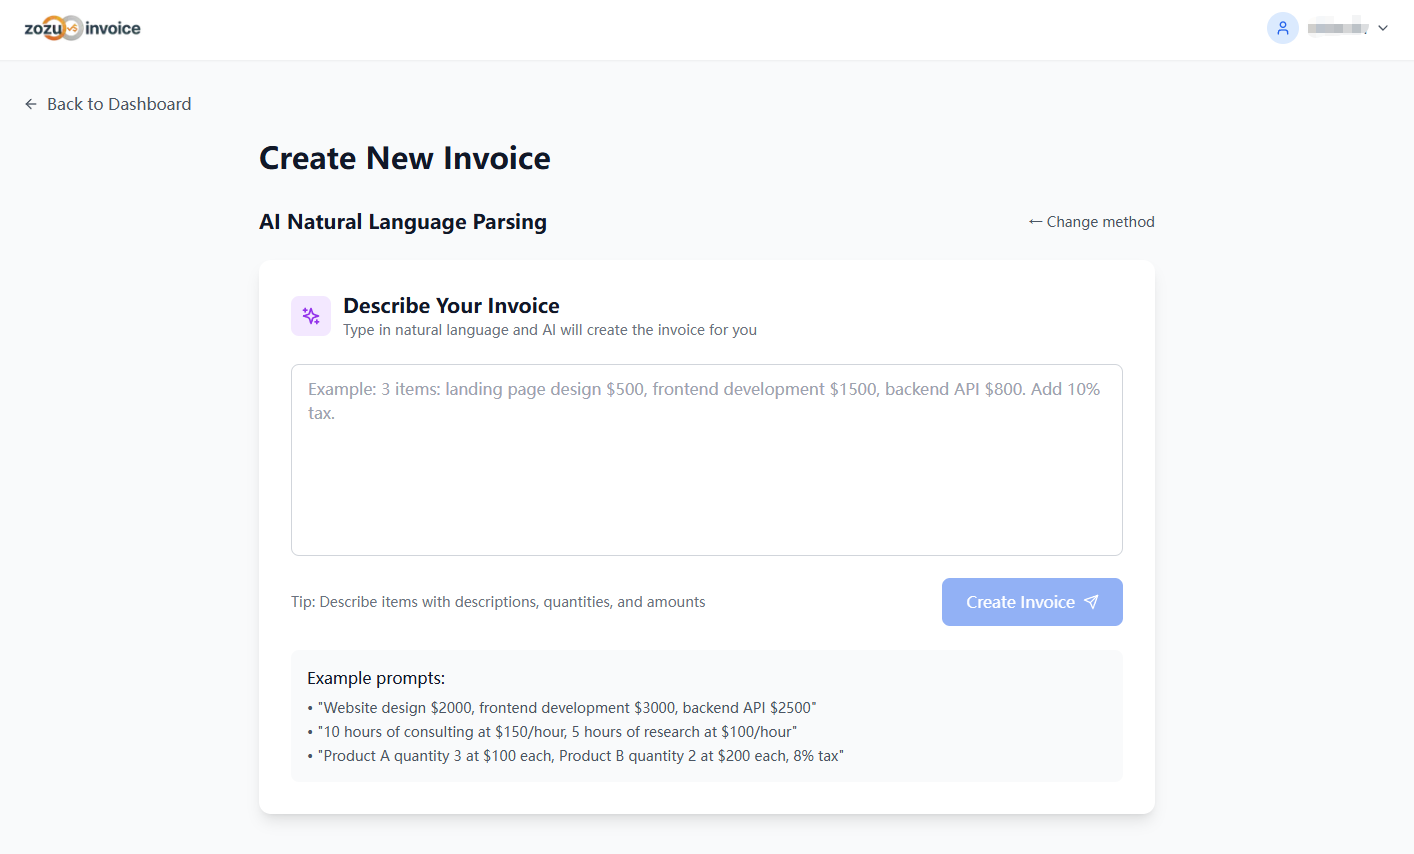Select the Website design $2000 example prompt
Image resolution: width=1414 pixels, height=854 pixels.
(566, 707)
